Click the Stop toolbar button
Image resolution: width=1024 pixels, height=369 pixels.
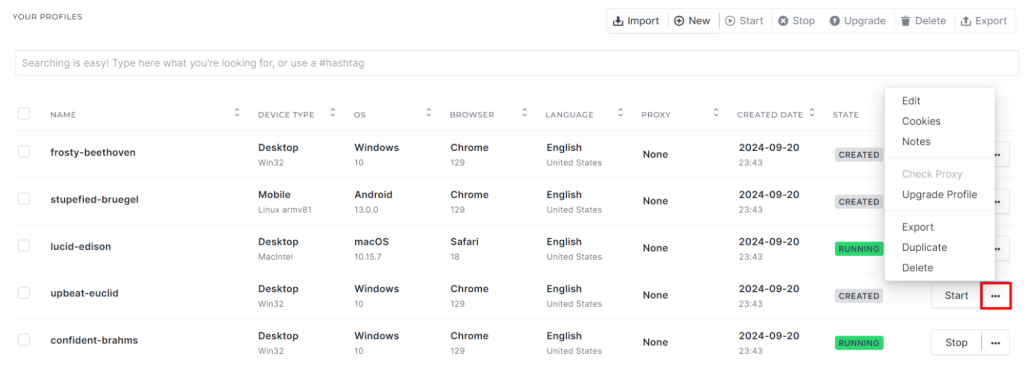pyautogui.click(x=796, y=21)
